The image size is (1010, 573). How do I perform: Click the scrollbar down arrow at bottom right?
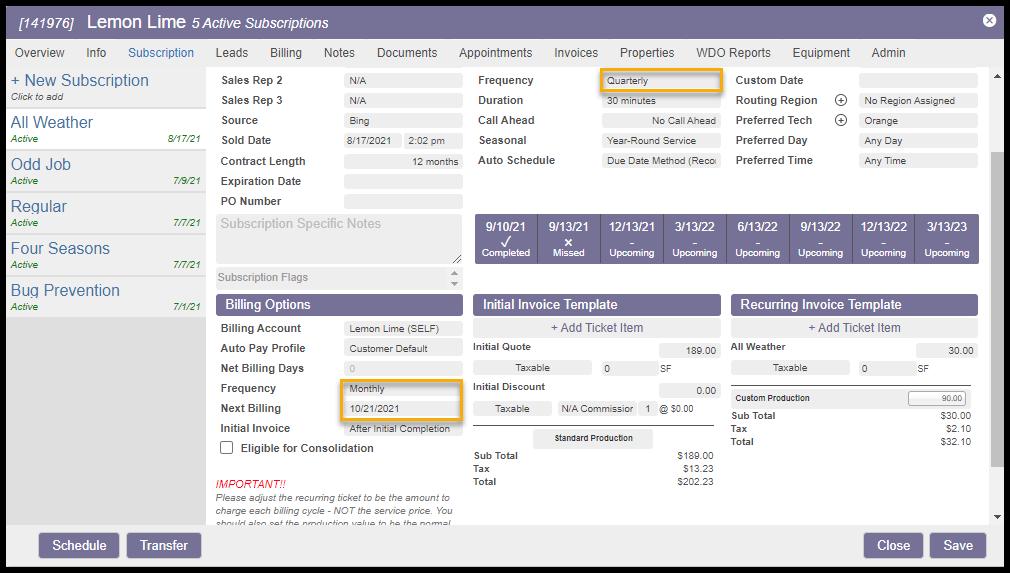point(996,517)
